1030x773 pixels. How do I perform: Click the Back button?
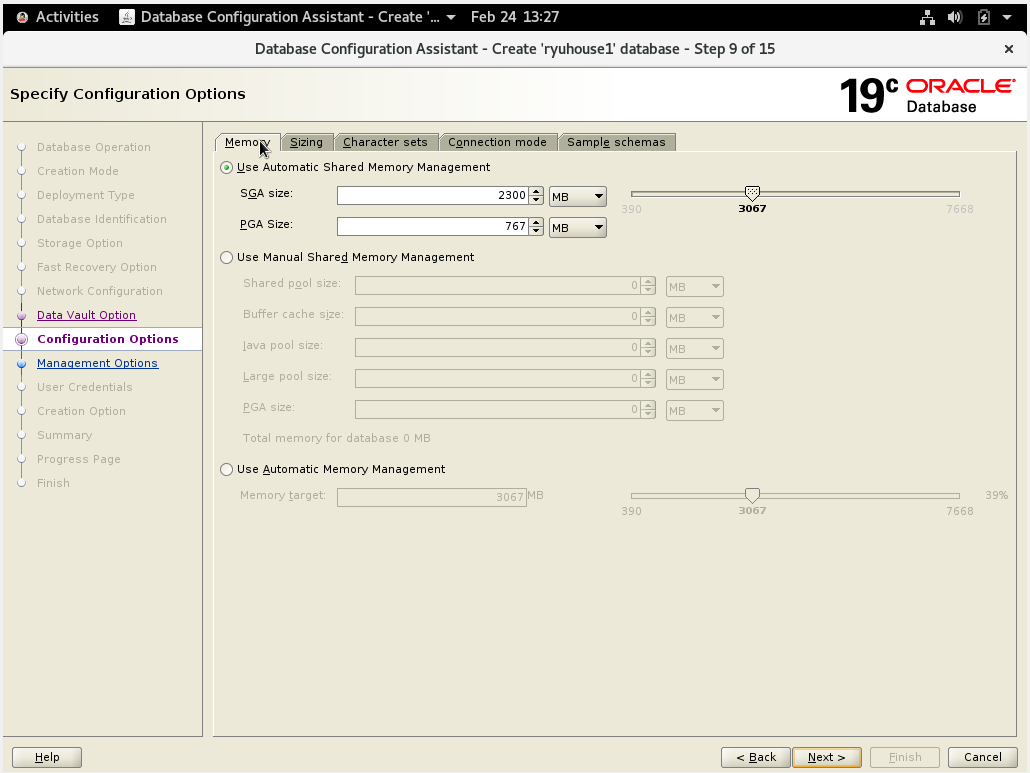[x=755, y=757]
